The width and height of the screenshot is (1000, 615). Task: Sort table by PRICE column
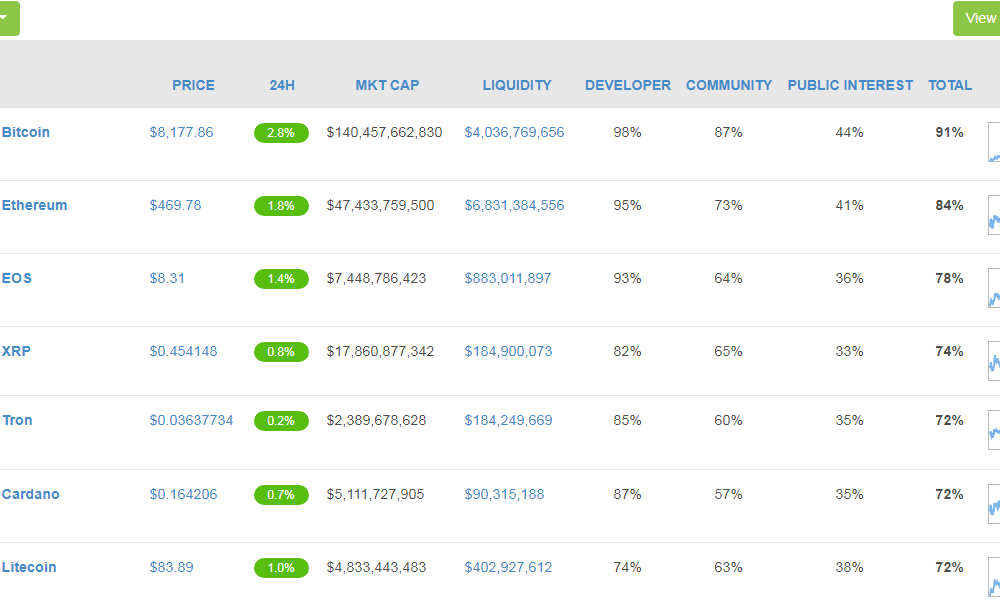click(x=193, y=85)
